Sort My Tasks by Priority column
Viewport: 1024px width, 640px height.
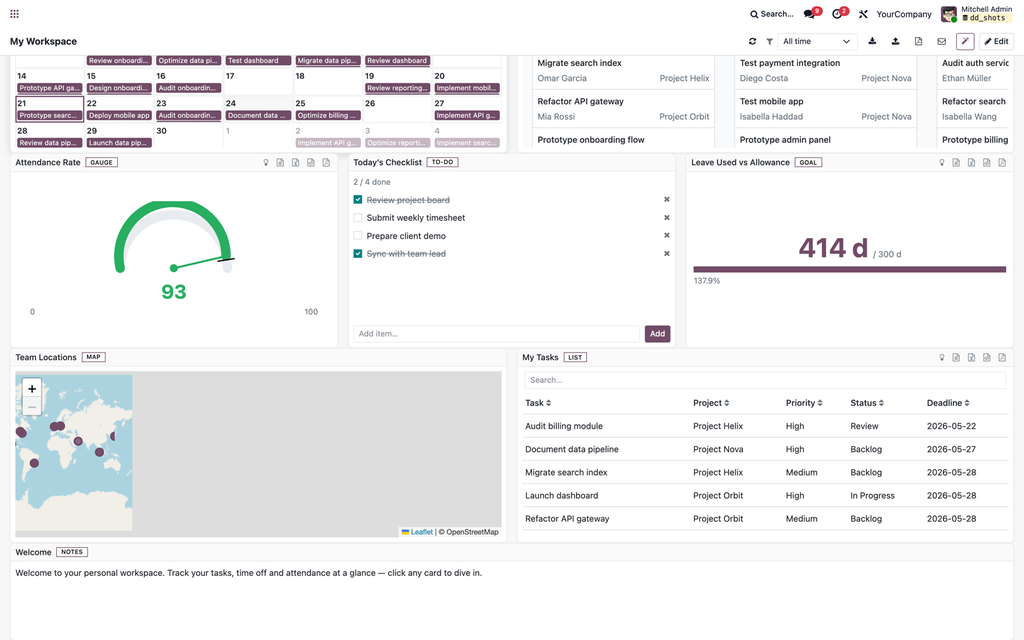804,403
